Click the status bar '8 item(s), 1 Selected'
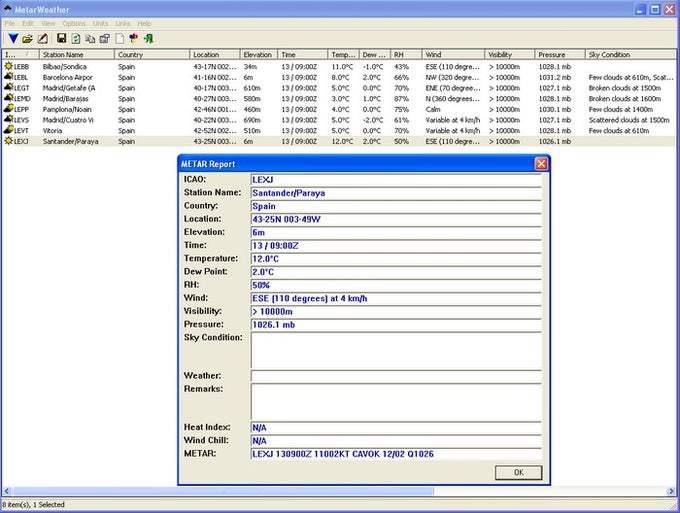This screenshot has height=513, width=680. tap(34, 505)
